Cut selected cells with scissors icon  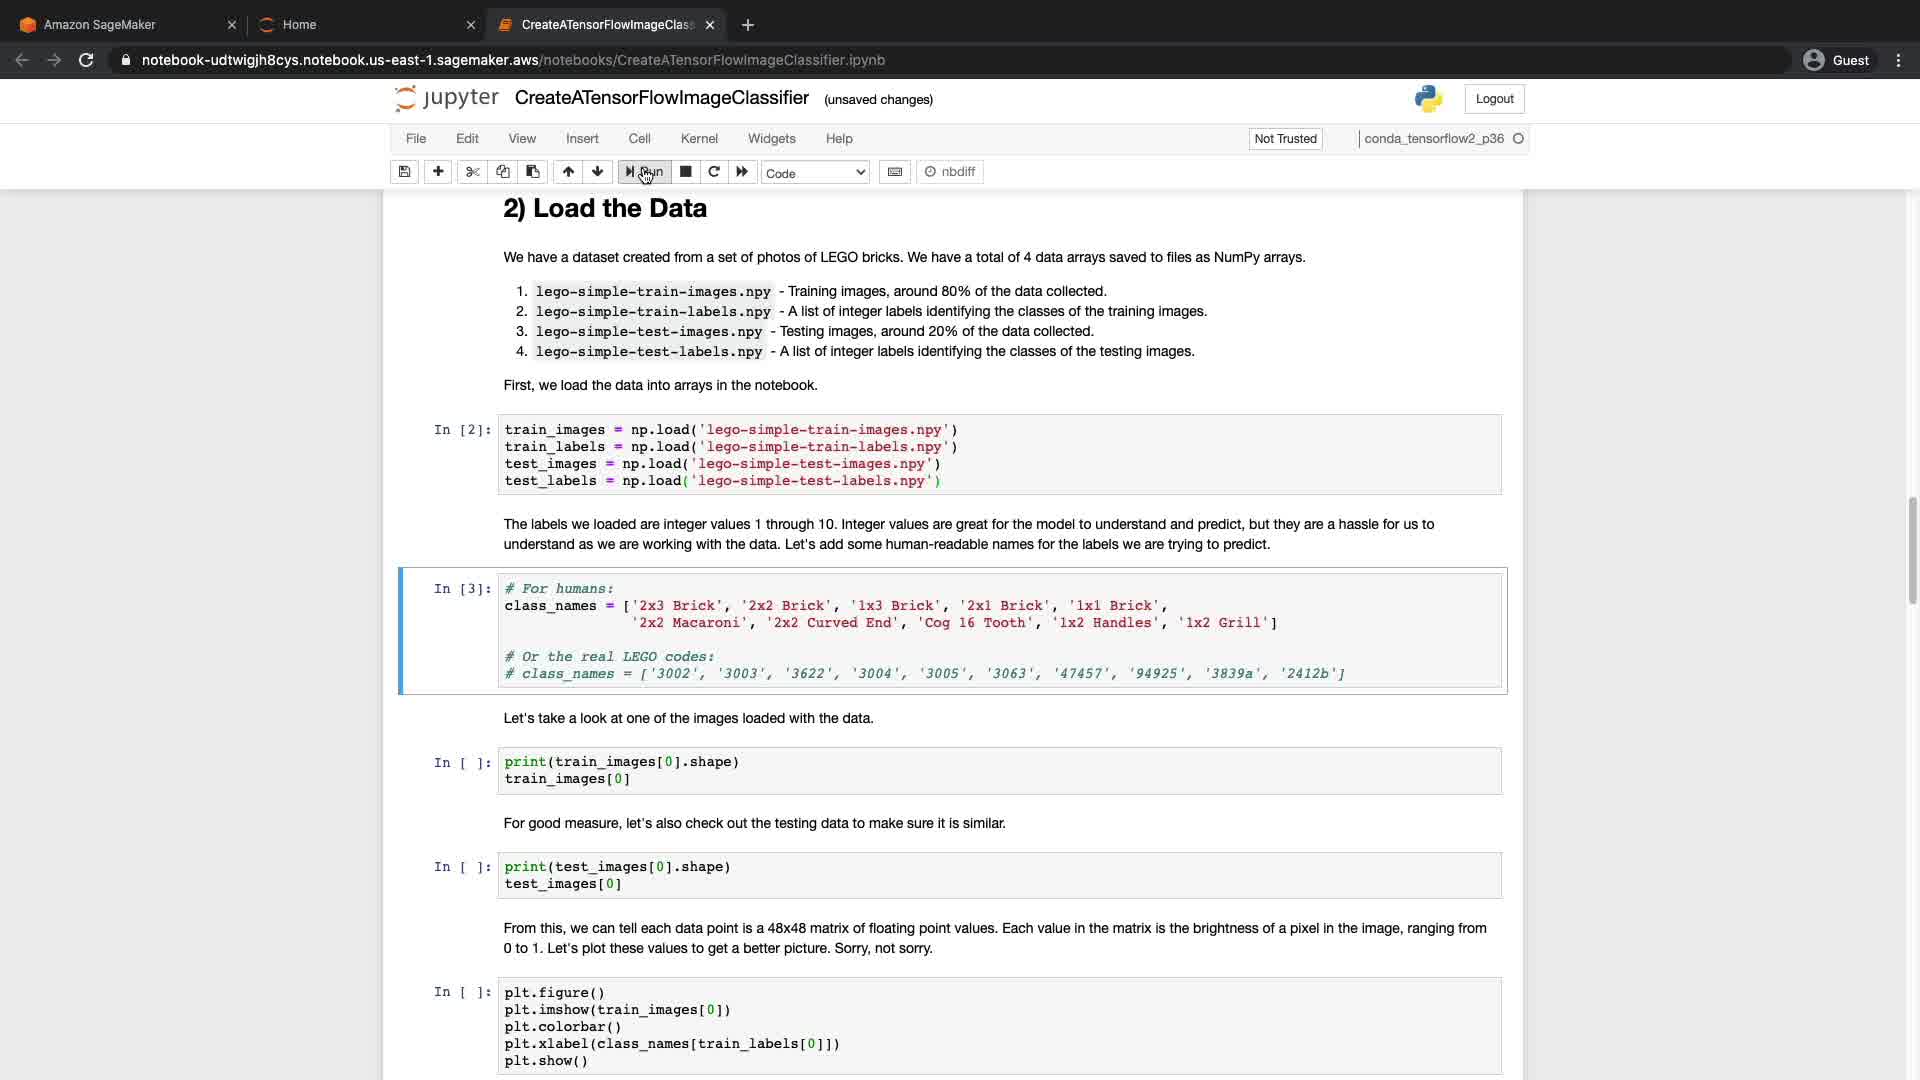coord(473,172)
